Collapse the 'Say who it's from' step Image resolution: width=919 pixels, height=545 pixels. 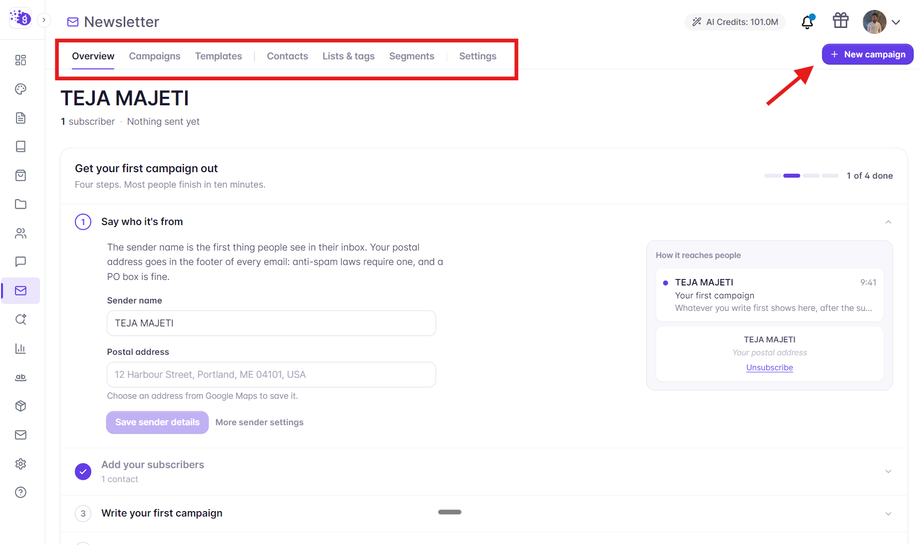point(888,222)
